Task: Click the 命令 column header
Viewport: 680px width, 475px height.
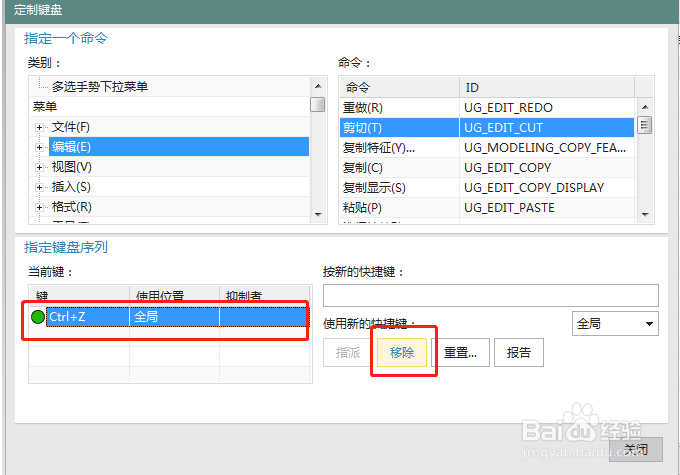Action: point(399,87)
